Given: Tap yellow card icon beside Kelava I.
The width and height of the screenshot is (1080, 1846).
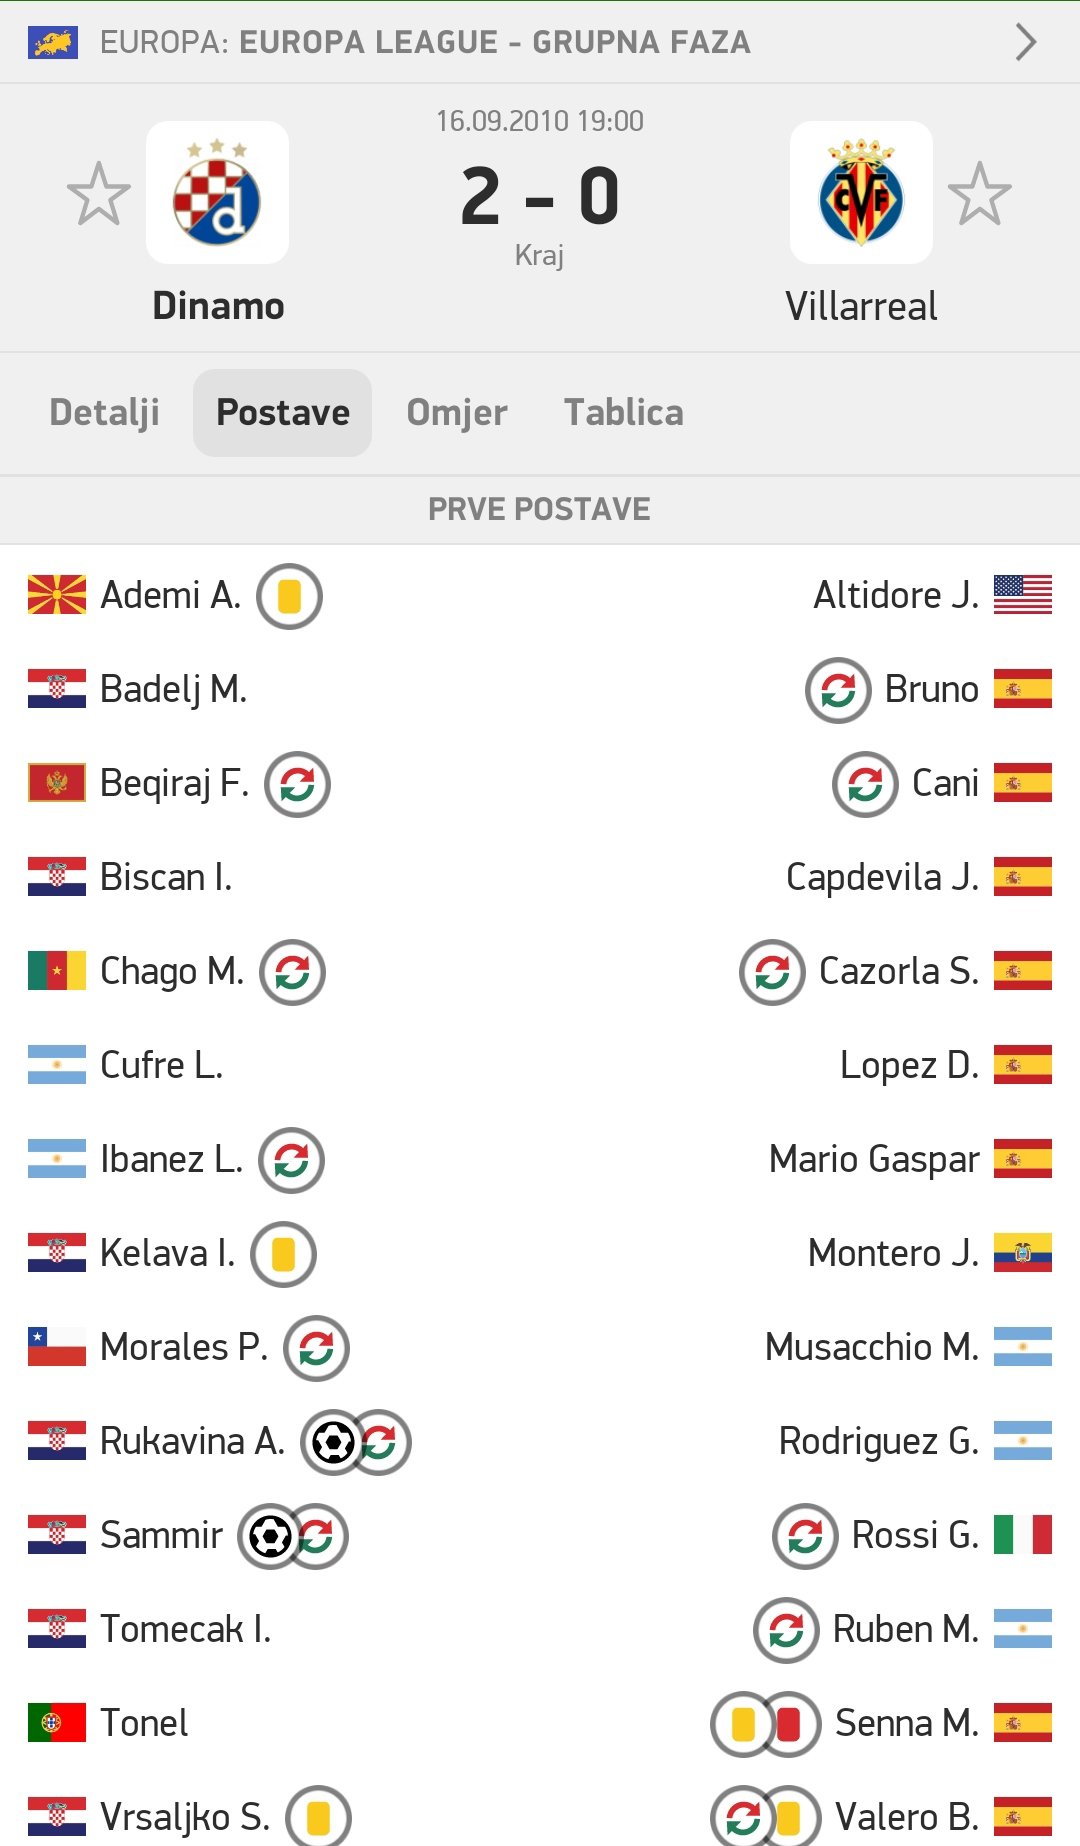Looking at the screenshot, I should tap(283, 1255).
